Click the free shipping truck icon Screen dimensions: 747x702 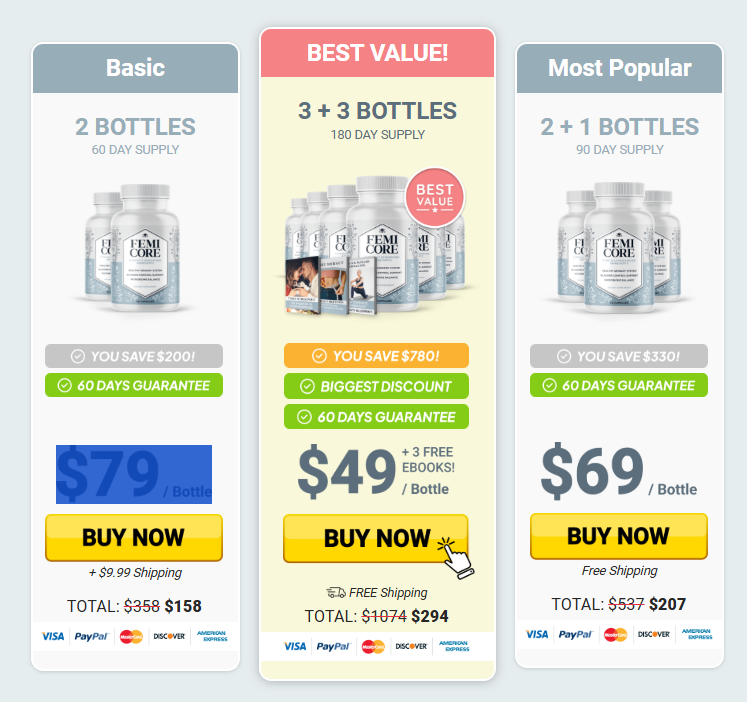[336, 592]
